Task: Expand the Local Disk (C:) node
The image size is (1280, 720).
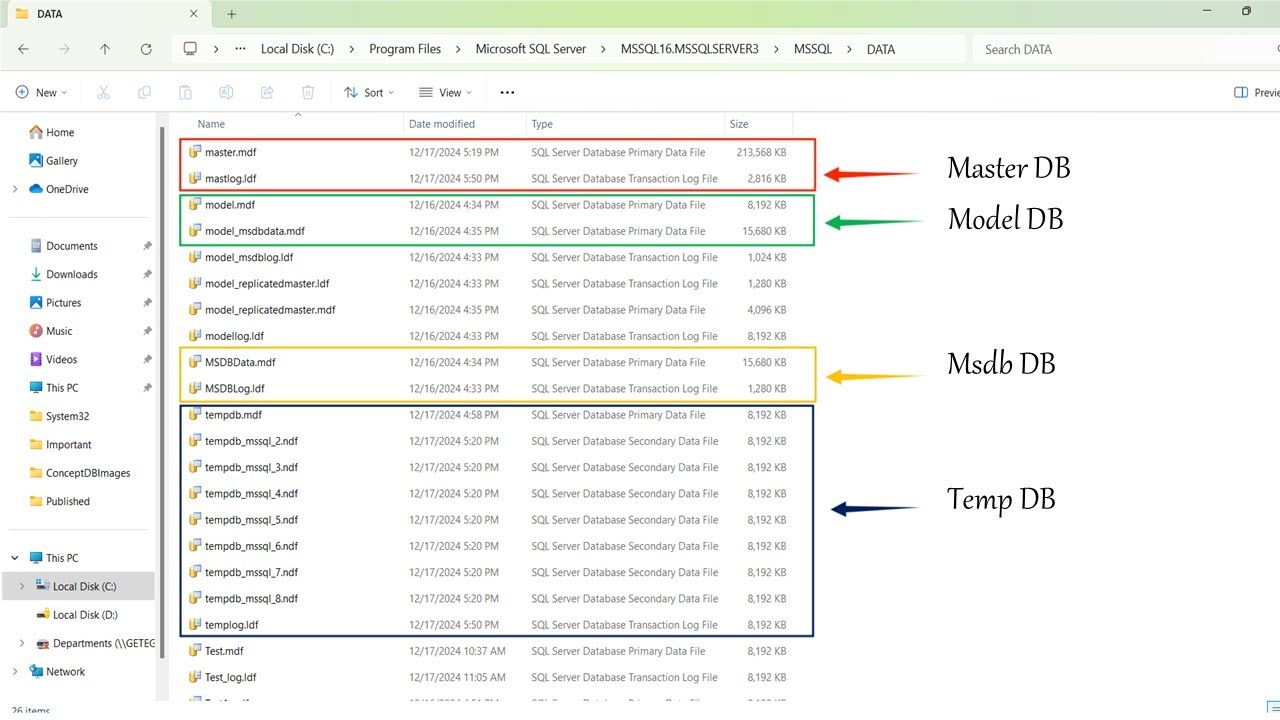Action: (x=23, y=587)
